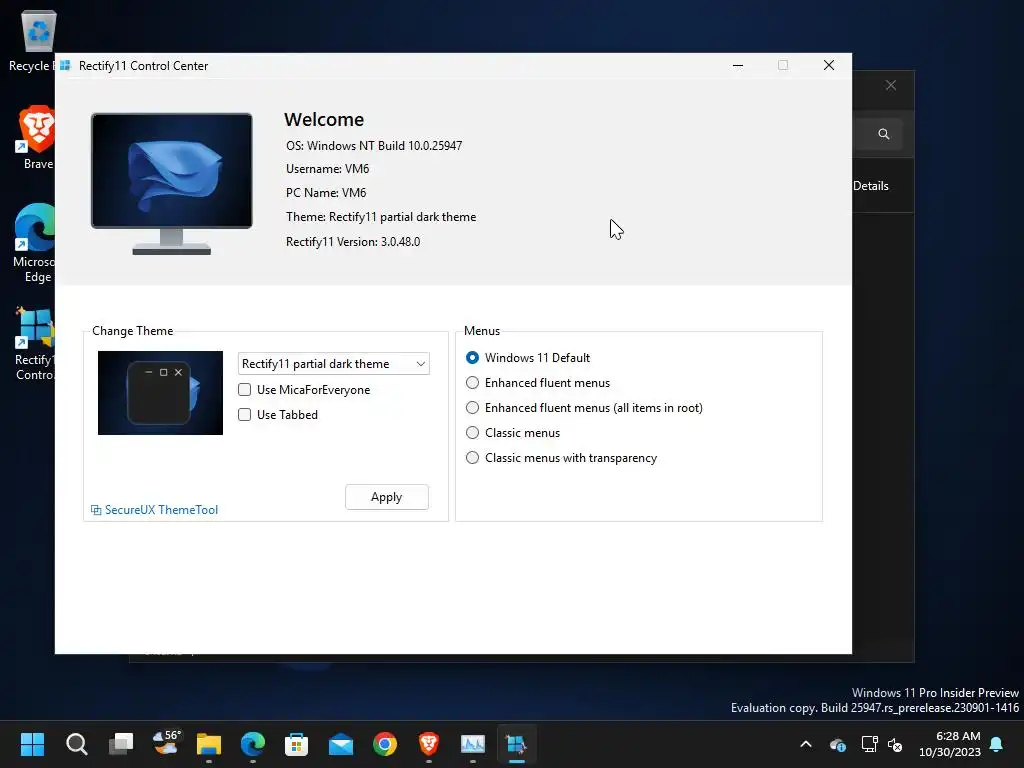Select the Microsoft Edge desktop shortcut
This screenshot has height=768, width=1024.
tap(34, 243)
